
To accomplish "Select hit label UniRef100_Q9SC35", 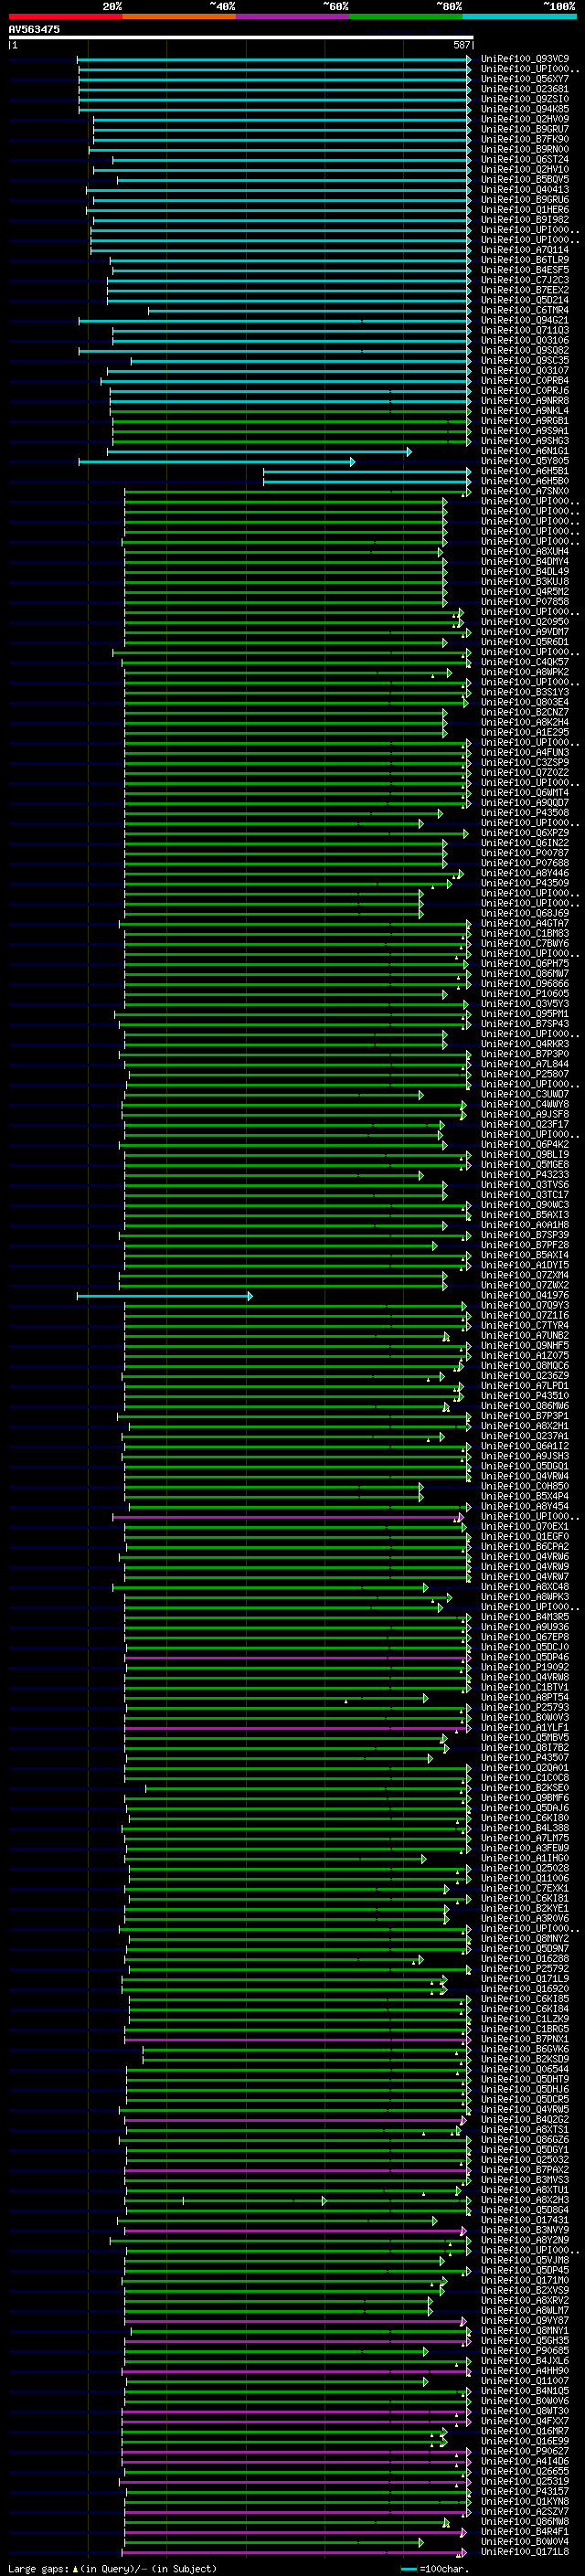I will point(525,361).
